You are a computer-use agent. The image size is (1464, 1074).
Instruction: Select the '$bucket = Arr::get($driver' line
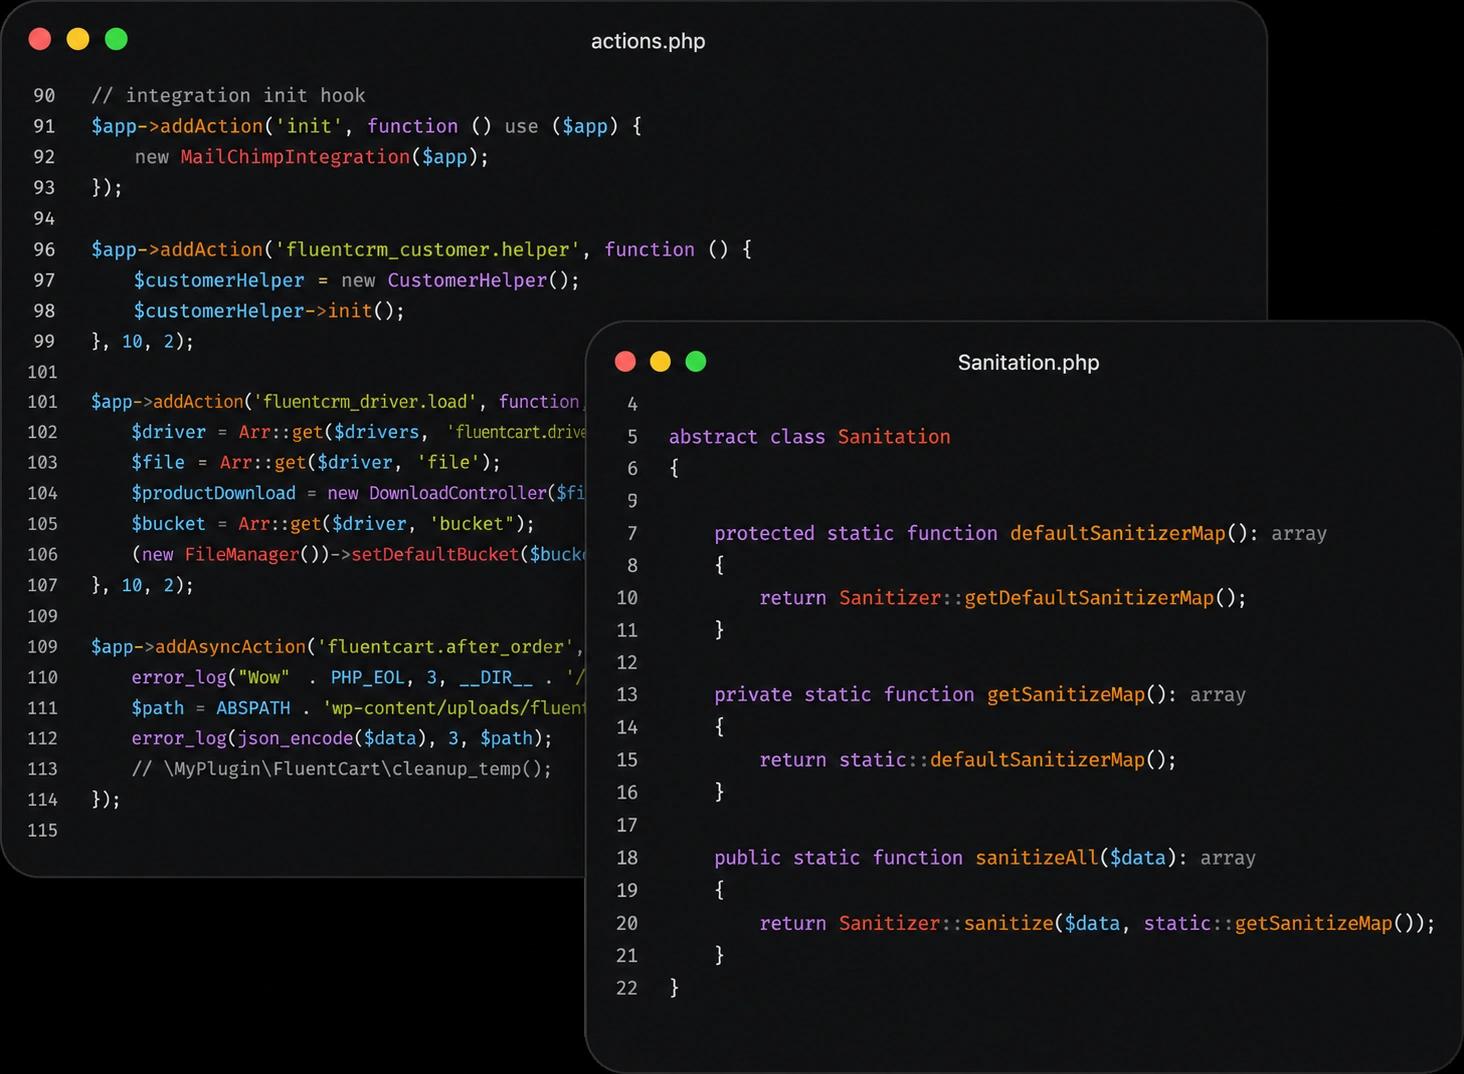tap(333, 524)
